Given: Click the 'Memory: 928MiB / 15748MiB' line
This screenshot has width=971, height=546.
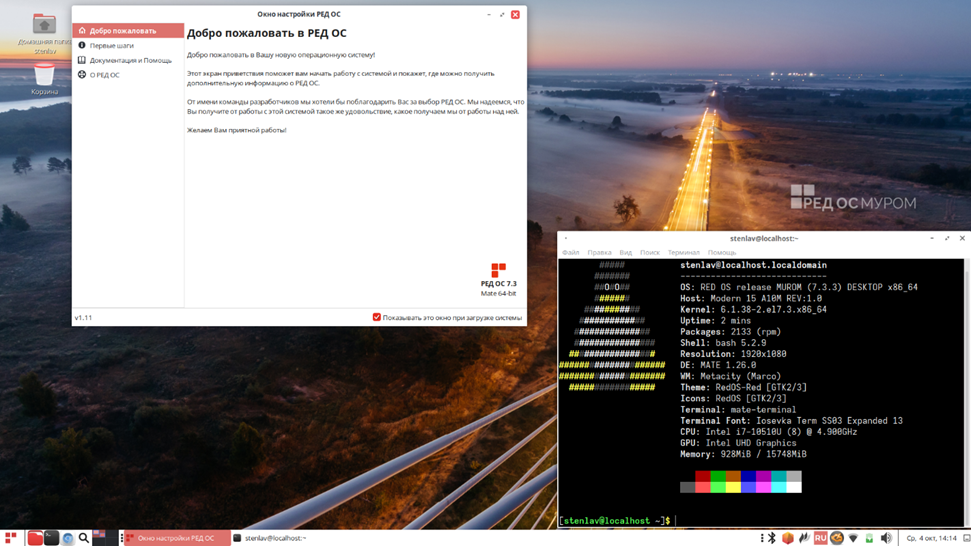Looking at the screenshot, I should pos(743,454).
